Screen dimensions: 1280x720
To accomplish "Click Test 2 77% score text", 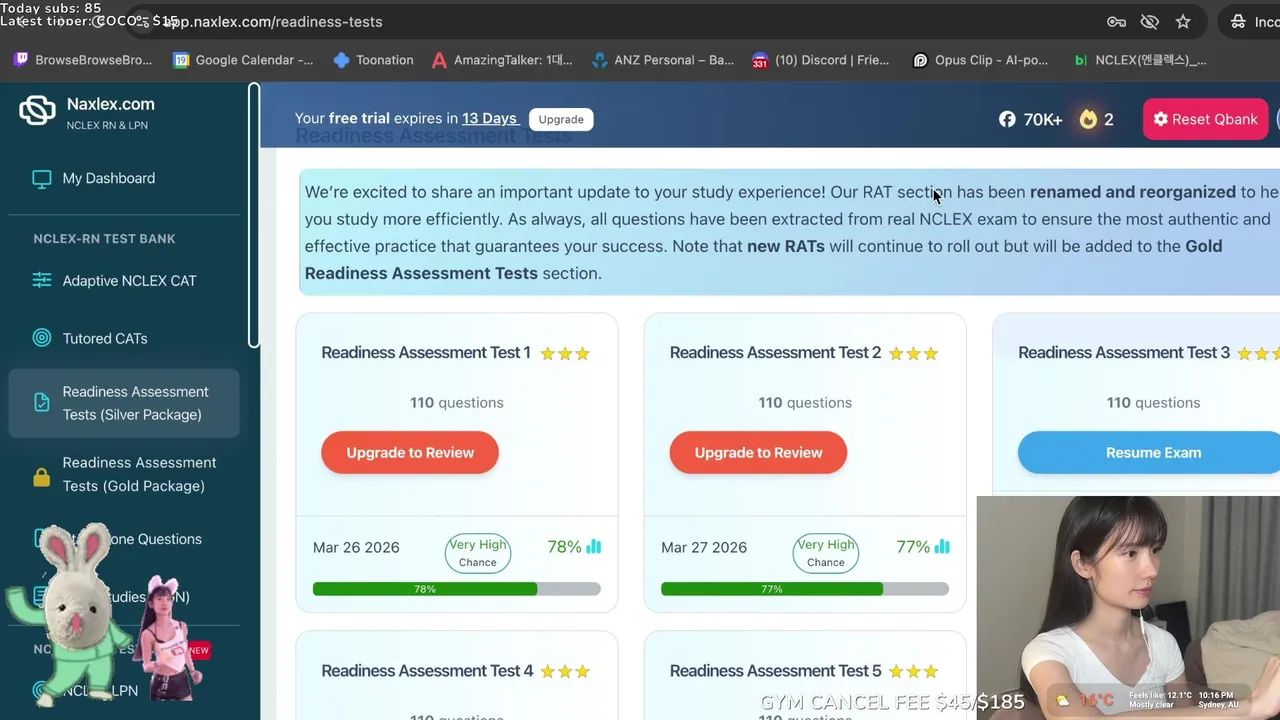I will 913,547.
